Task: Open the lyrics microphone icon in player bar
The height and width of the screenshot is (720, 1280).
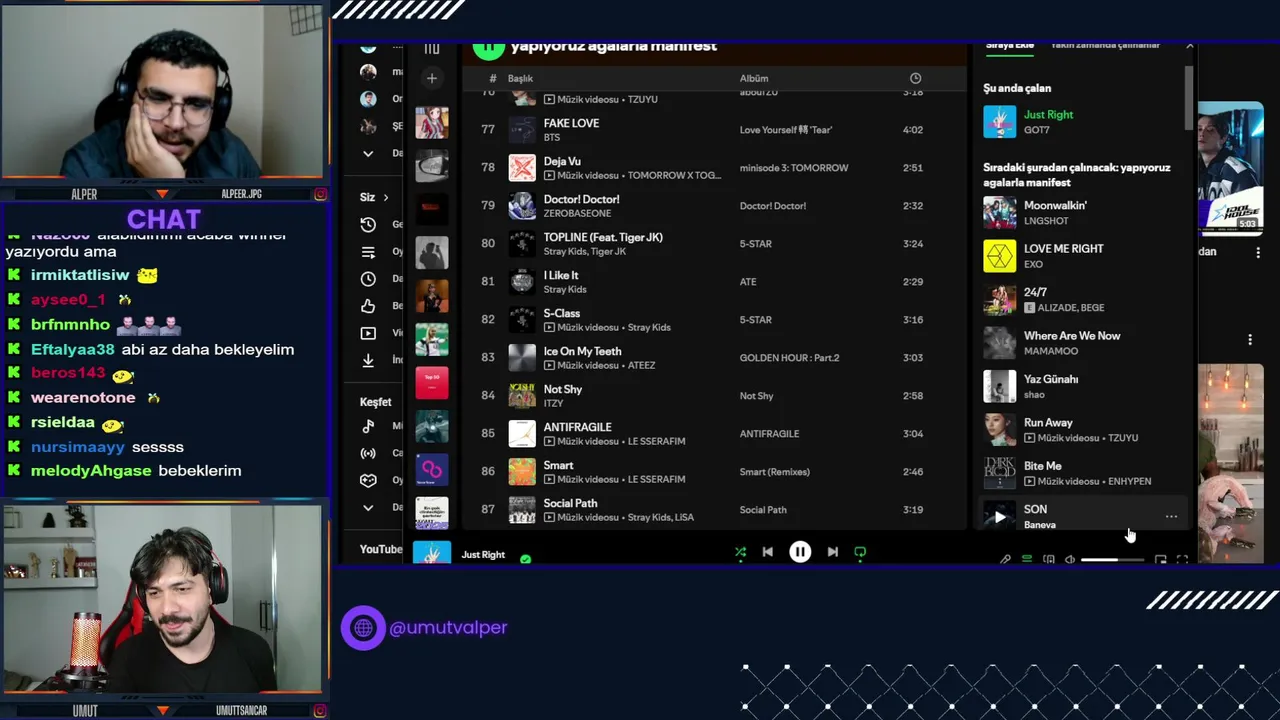Action: click(1005, 560)
